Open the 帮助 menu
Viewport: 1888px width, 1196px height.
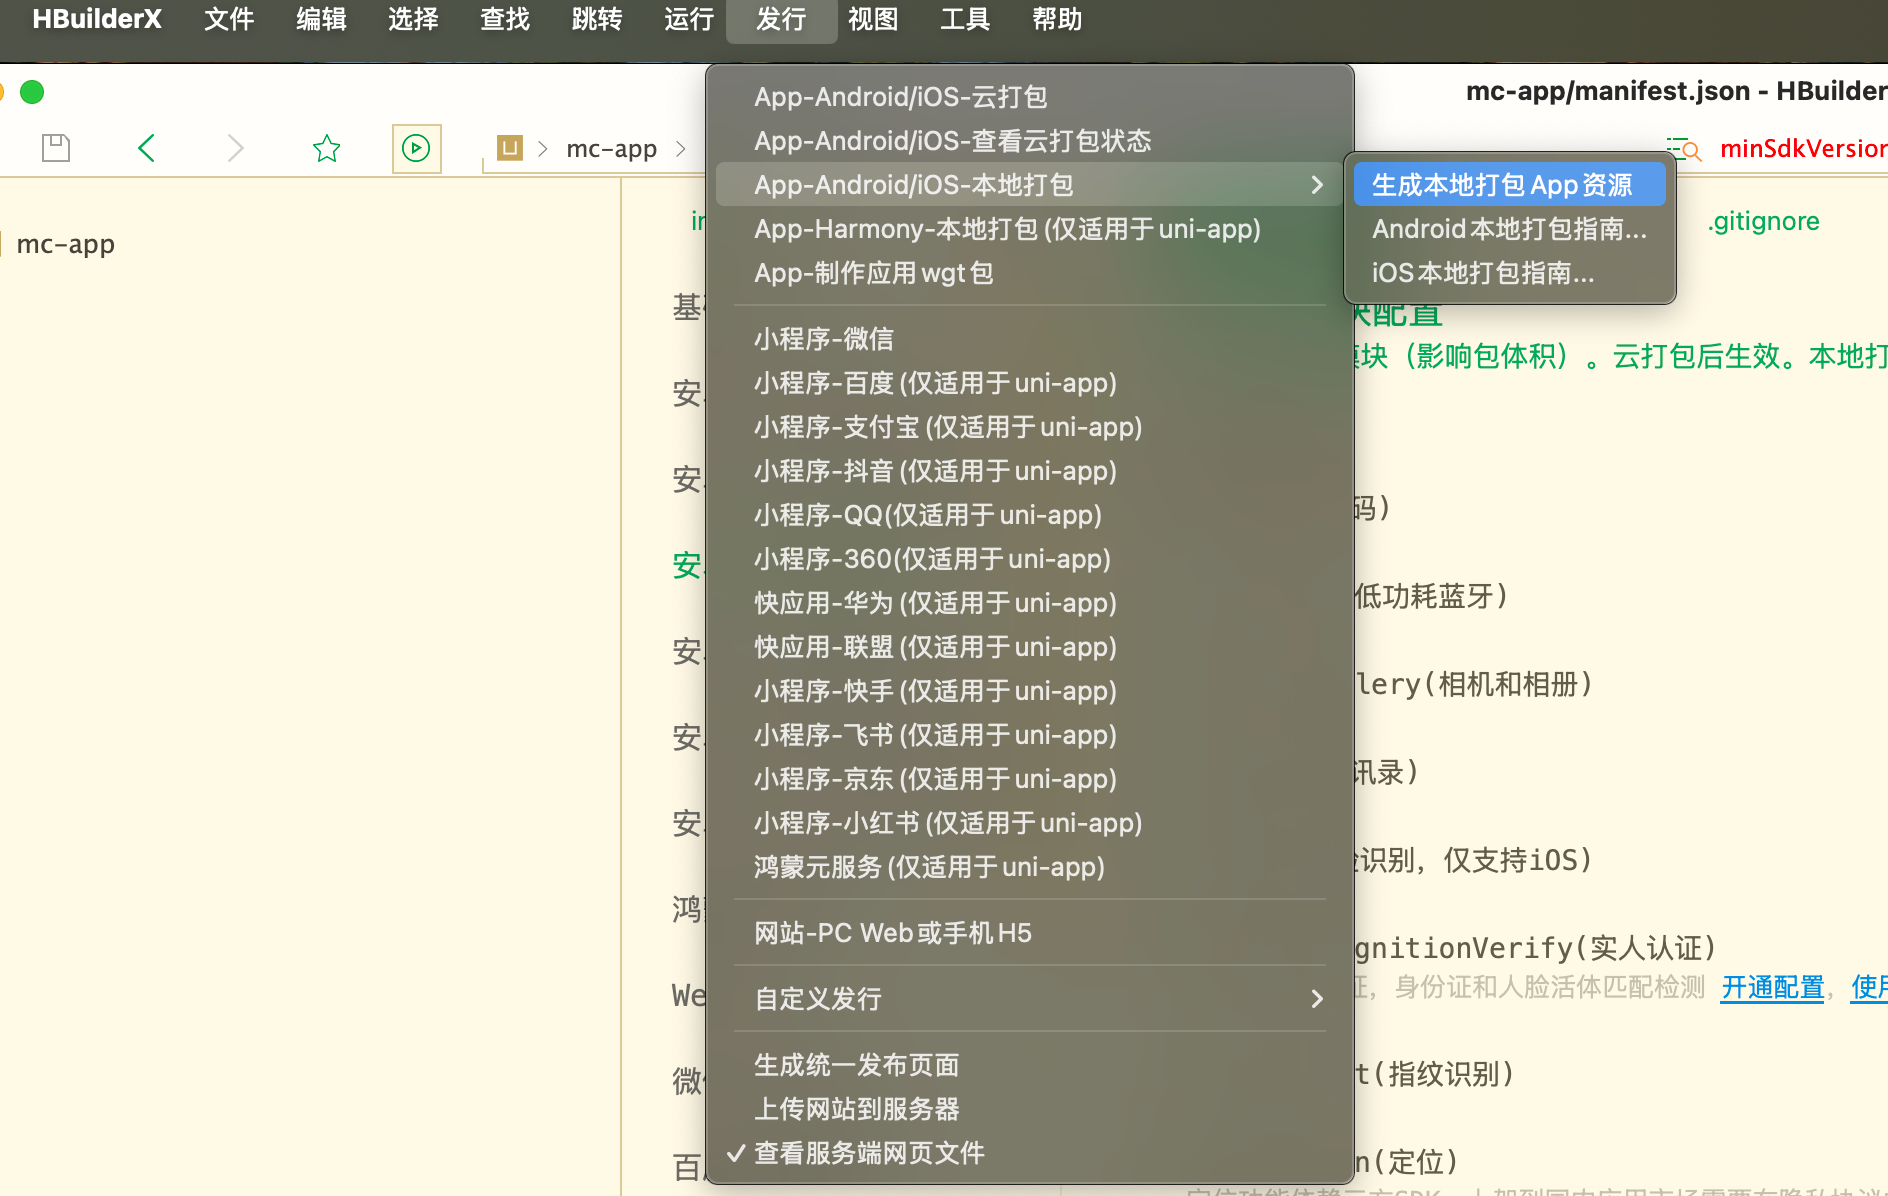[x=1057, y=19]
